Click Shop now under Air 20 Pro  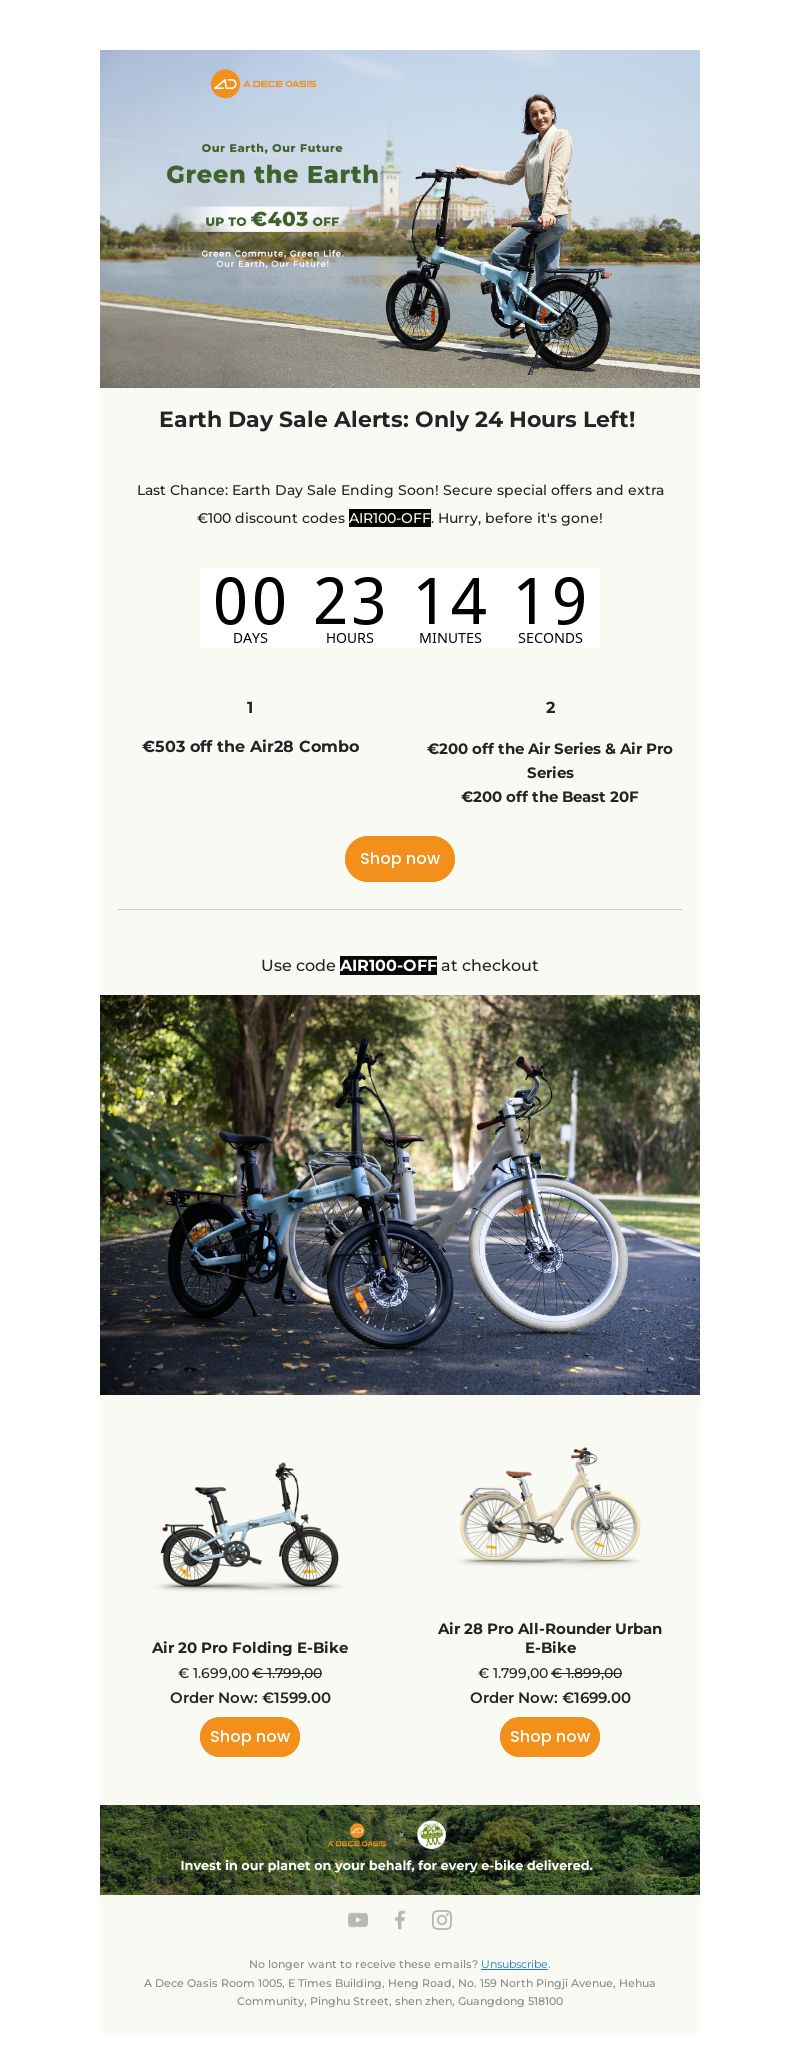[250, 1737]
